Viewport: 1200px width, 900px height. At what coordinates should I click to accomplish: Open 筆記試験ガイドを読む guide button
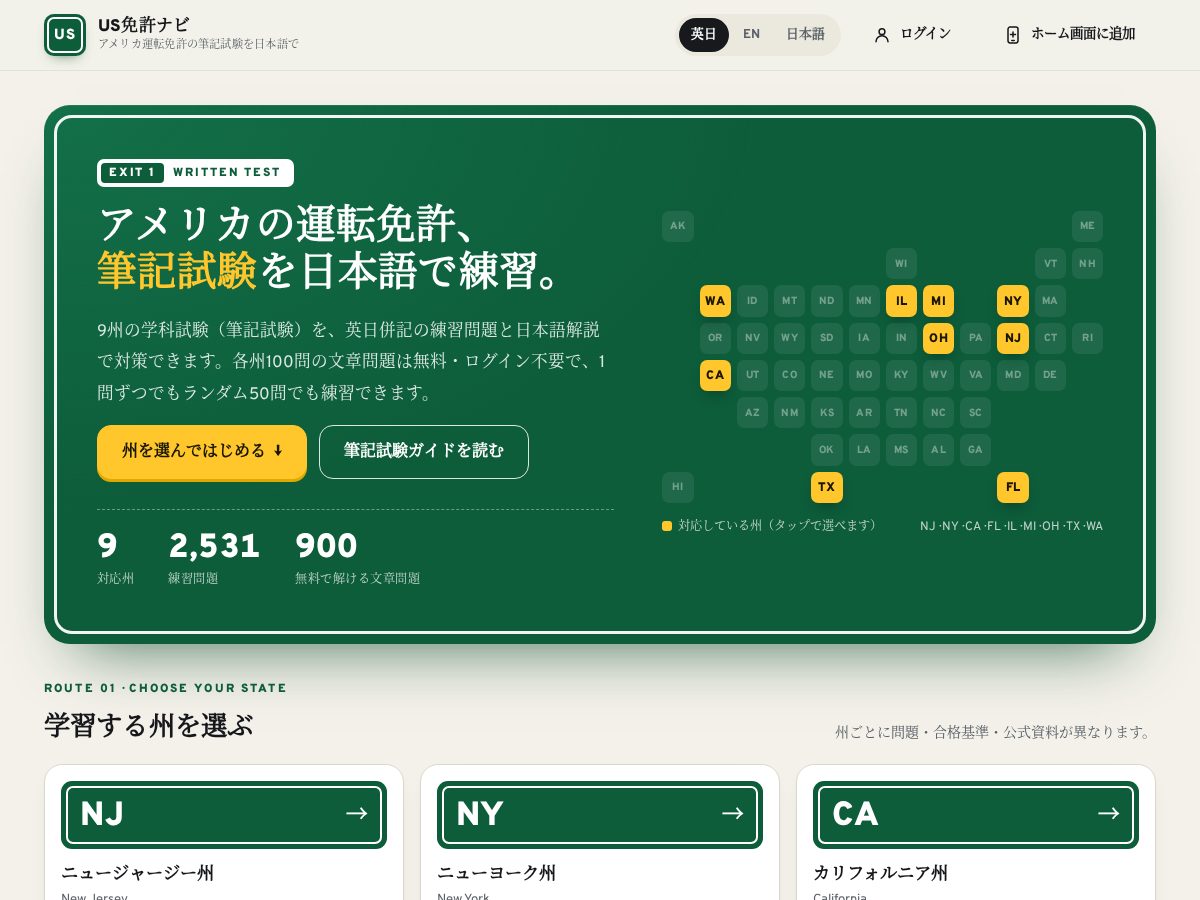[424, 452]
